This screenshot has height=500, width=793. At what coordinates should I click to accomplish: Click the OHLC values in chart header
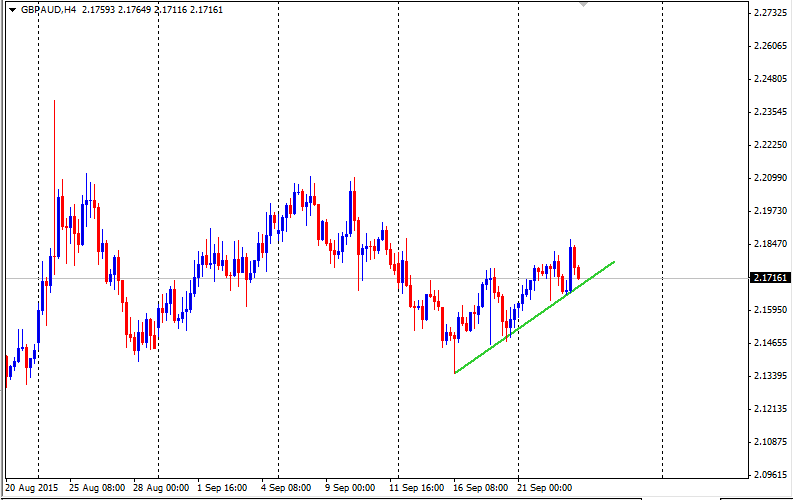coord(144,9)
